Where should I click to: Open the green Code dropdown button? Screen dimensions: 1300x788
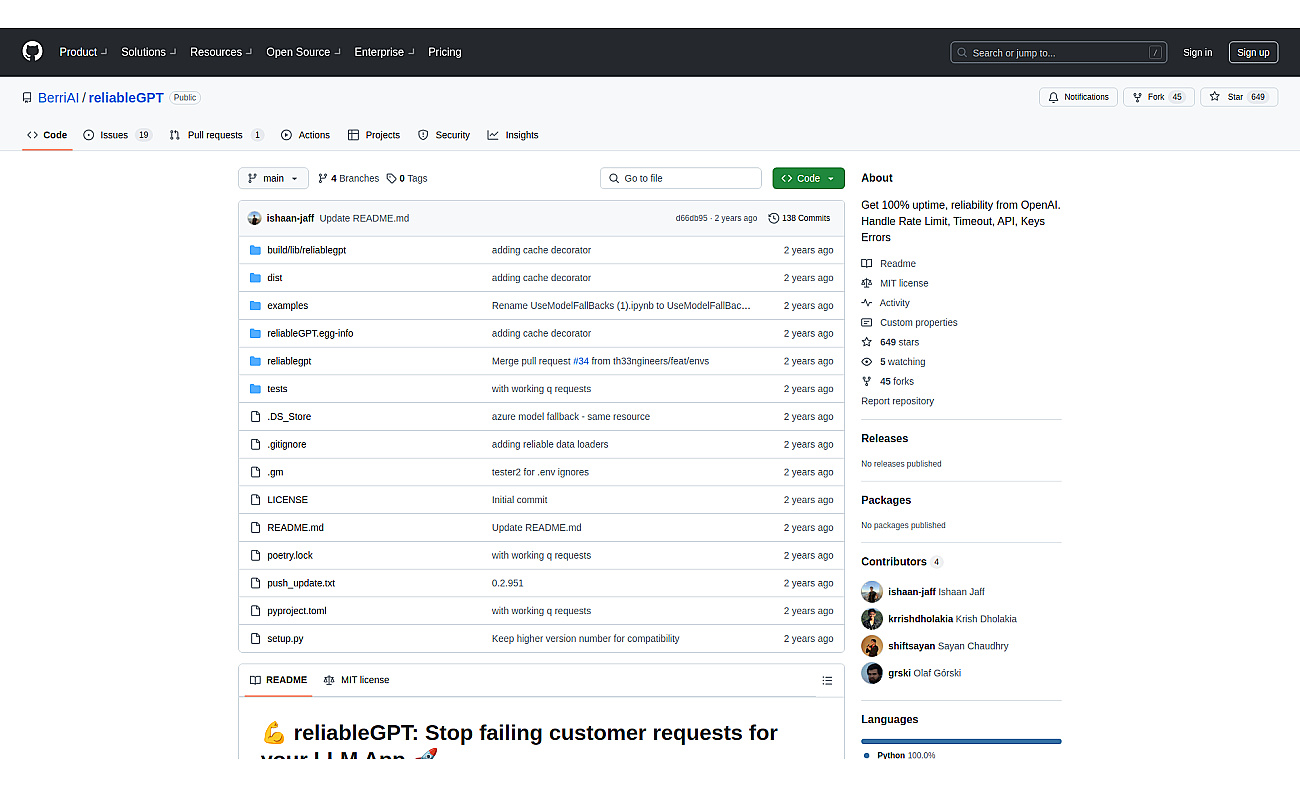808,178
